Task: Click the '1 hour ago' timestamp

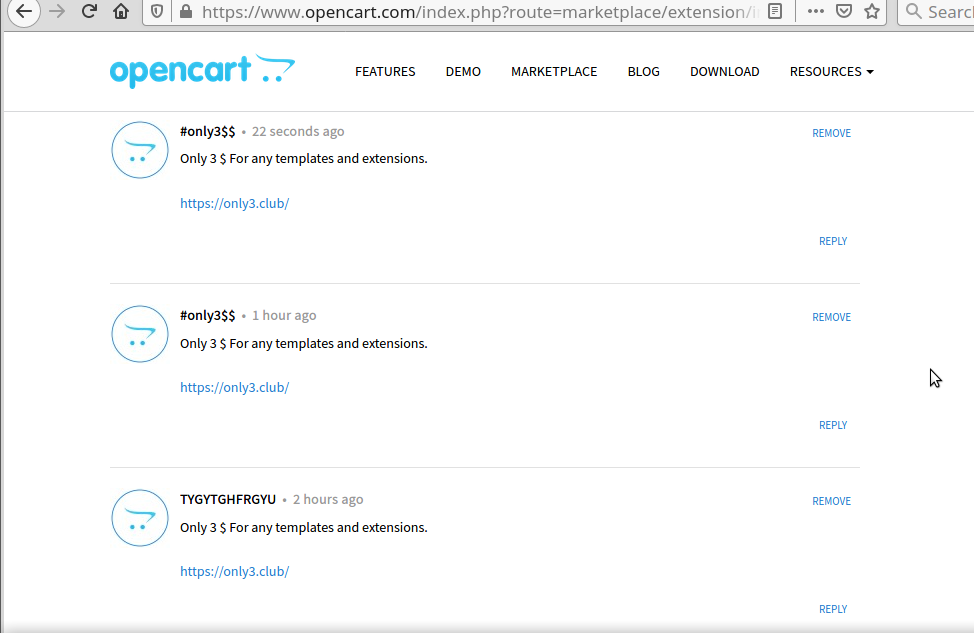Action: point(284,316)
